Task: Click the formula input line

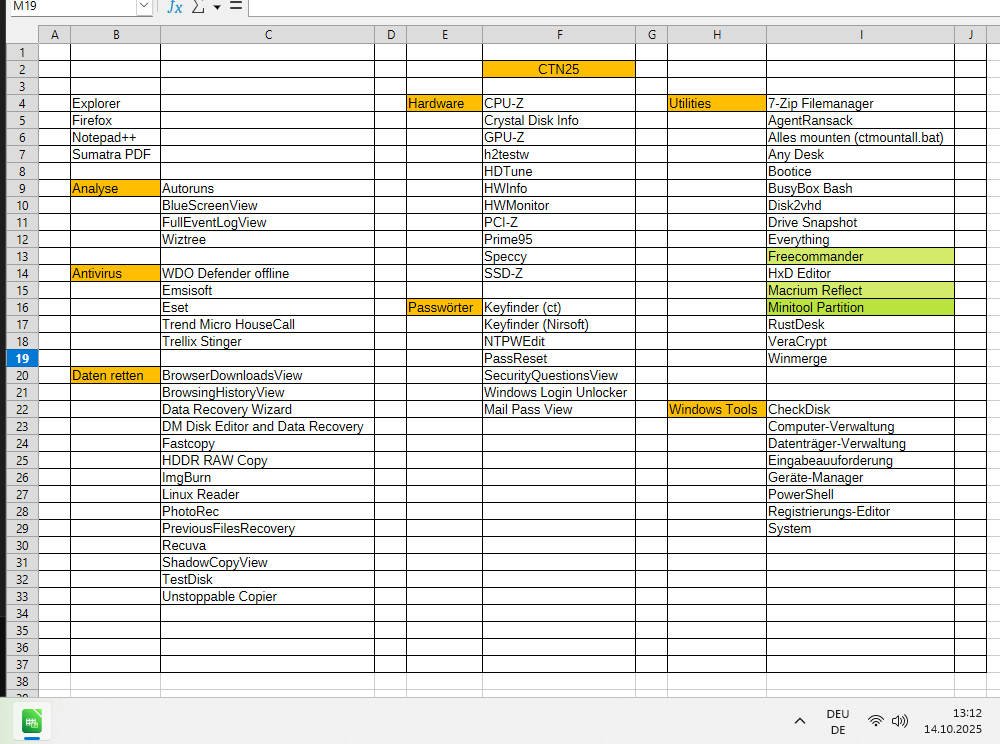Action: [624, 7]
